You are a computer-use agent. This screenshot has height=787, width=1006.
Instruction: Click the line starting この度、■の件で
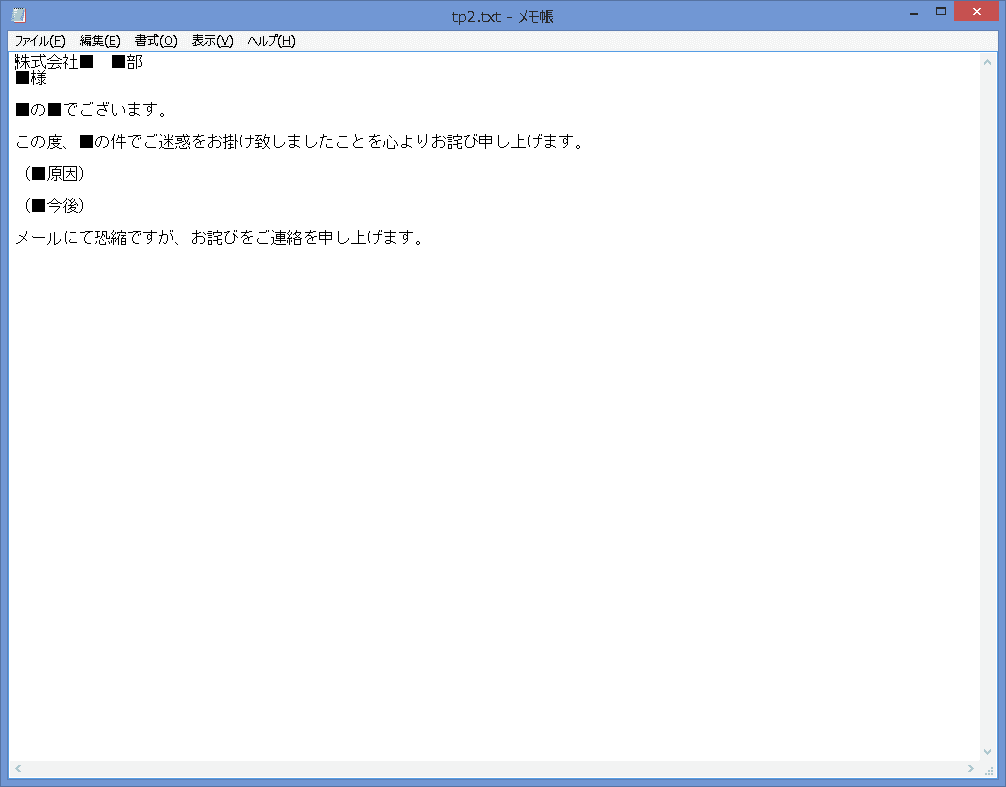[300, 142]
